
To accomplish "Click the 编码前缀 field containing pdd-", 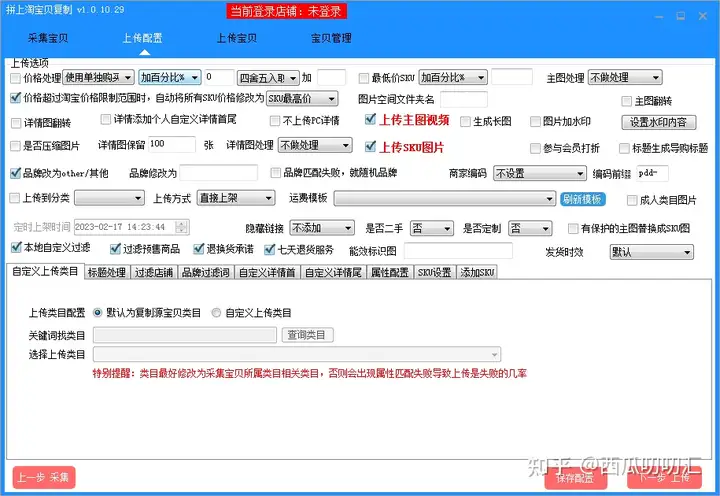I will click(652, 173).
